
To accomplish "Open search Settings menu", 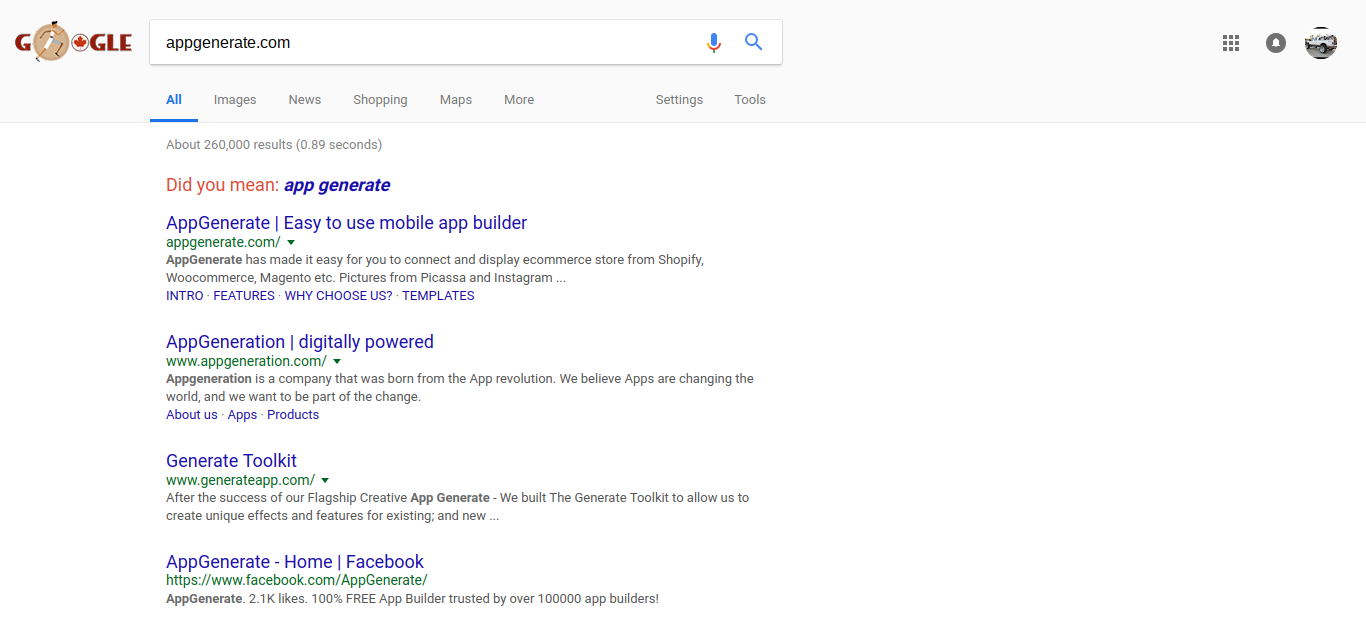I will tap(679, 100).
